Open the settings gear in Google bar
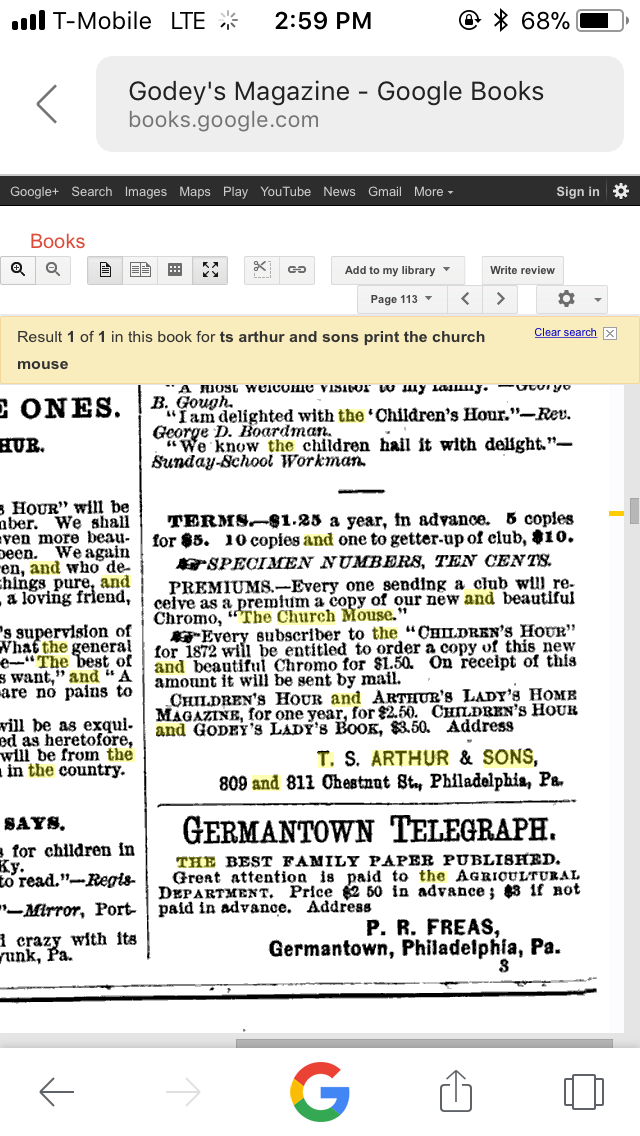The height and width of the screenshot is (1136, 640). (x=621, y=191)
